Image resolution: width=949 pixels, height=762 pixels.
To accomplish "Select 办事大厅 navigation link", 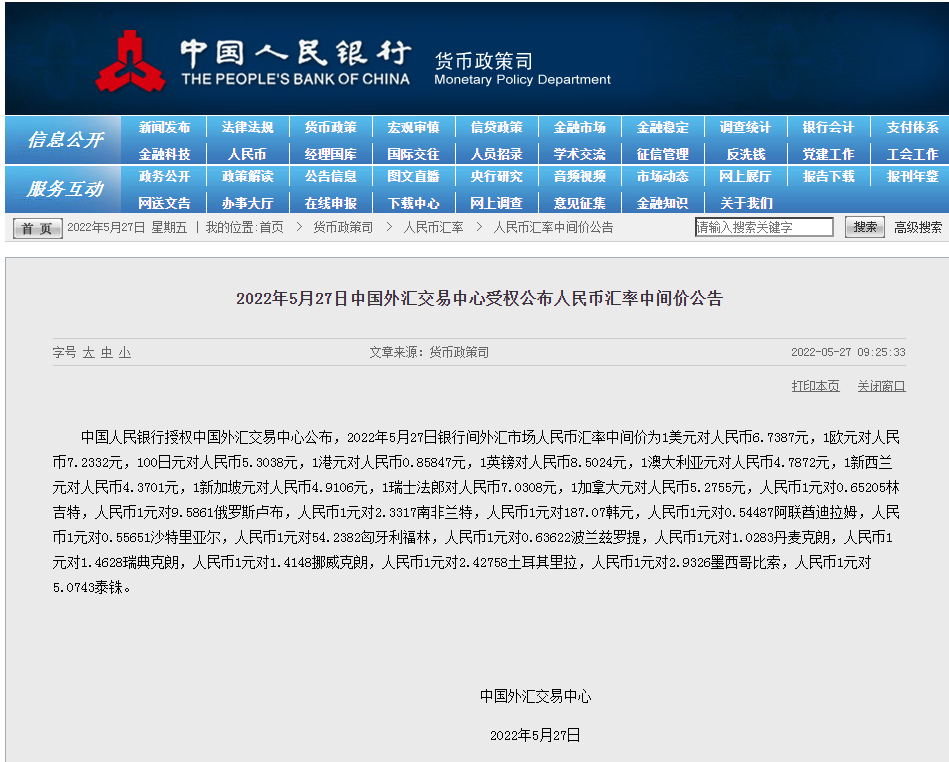I will coord(247,203).
